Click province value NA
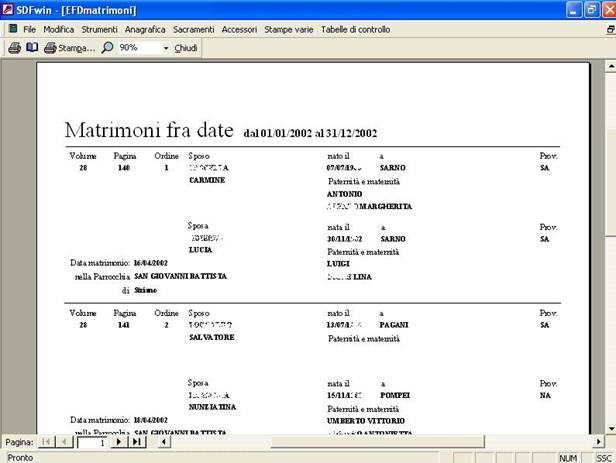Viewport: 616px width, 463px height. (545, 395)
